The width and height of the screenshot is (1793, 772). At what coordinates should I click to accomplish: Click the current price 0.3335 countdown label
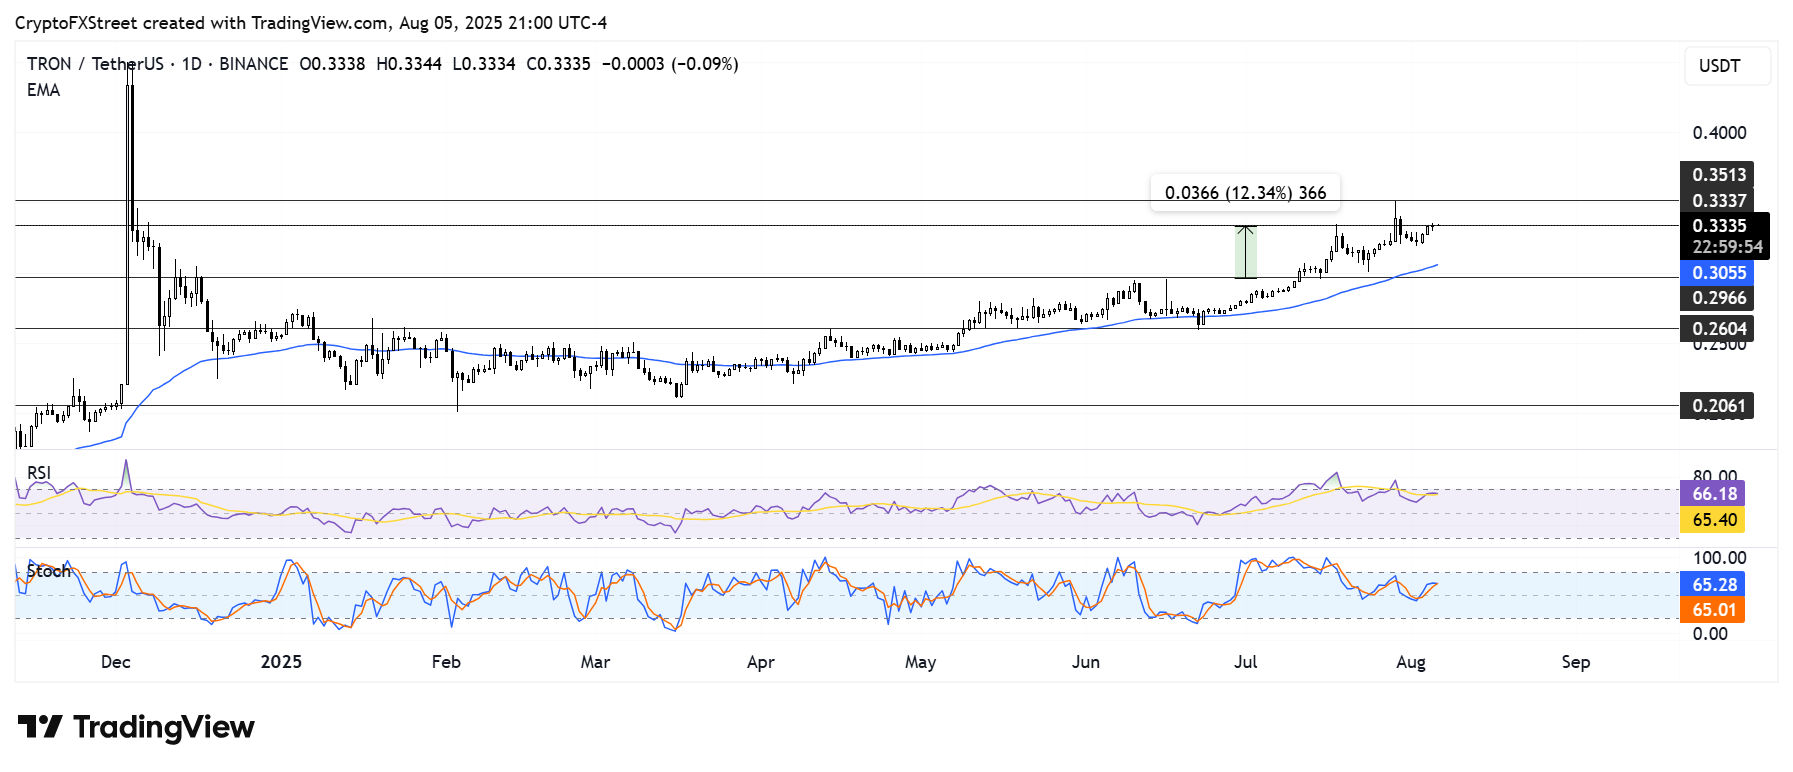coord(1725,236)
